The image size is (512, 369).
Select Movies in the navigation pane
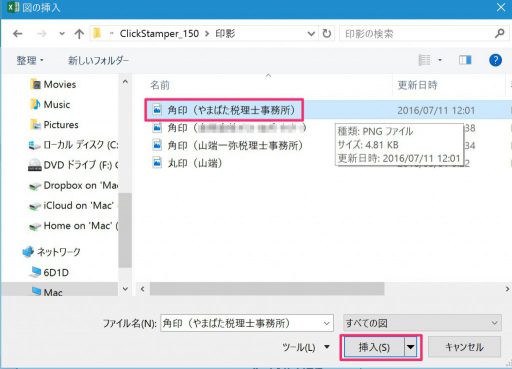[x=53, y=85]
